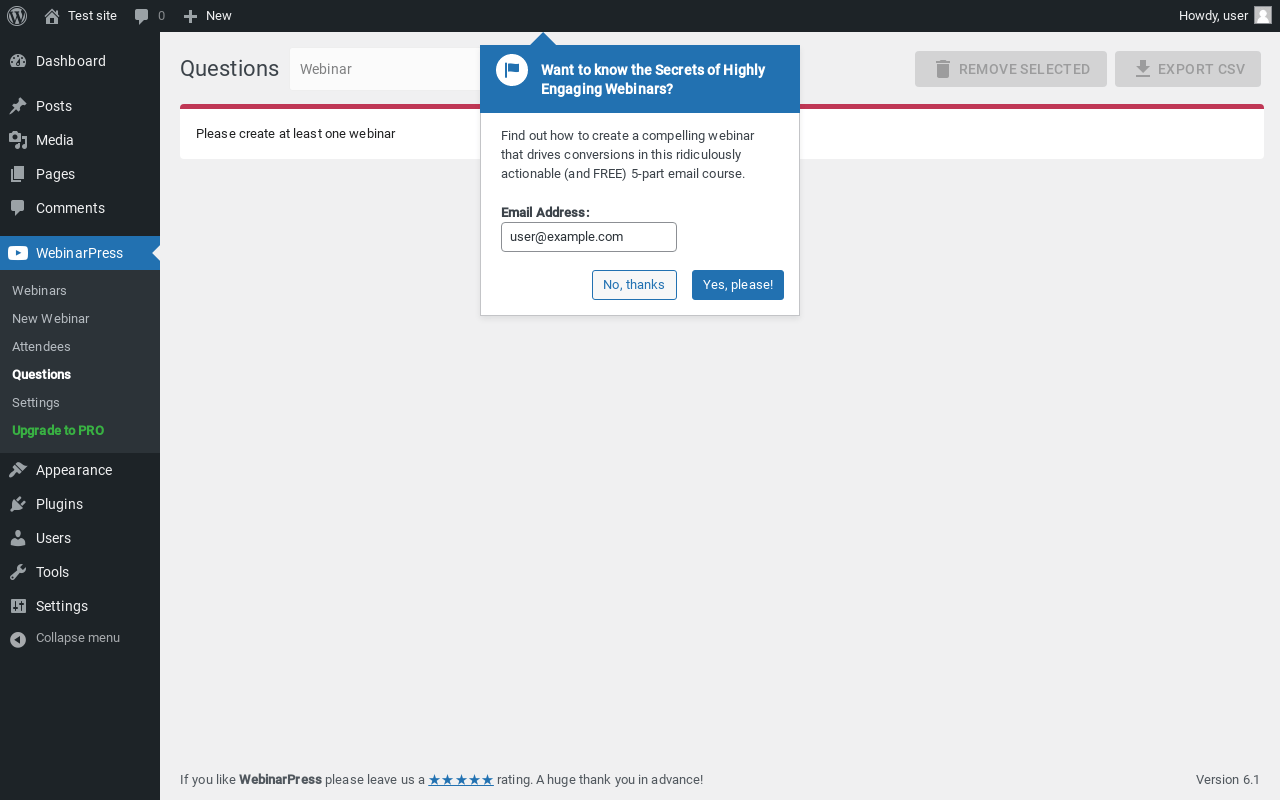Open the Webinar dropdown selector
Viewport: 1280px width, 800px height.
(x=385, y=69)
